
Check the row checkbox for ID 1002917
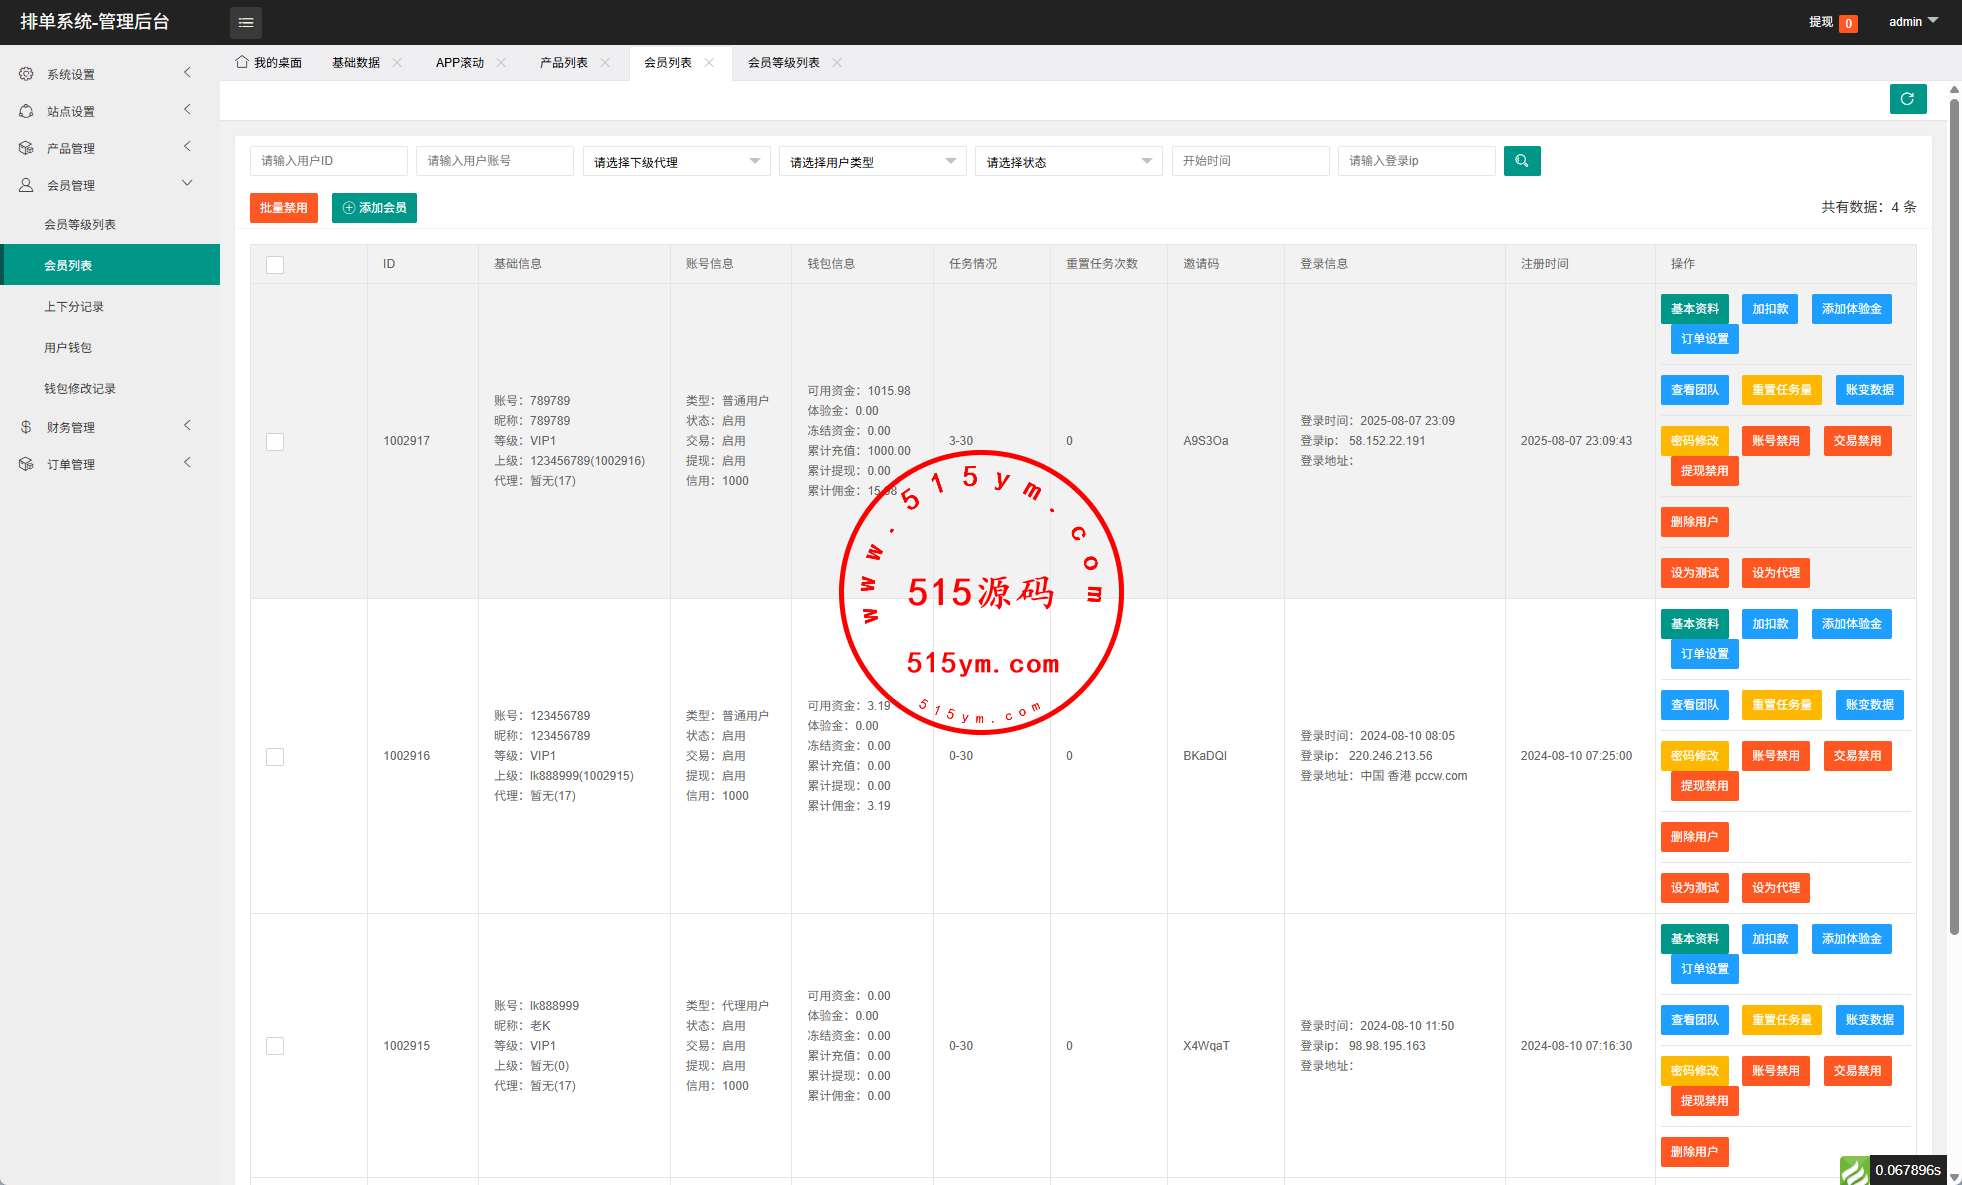point(275,441)
